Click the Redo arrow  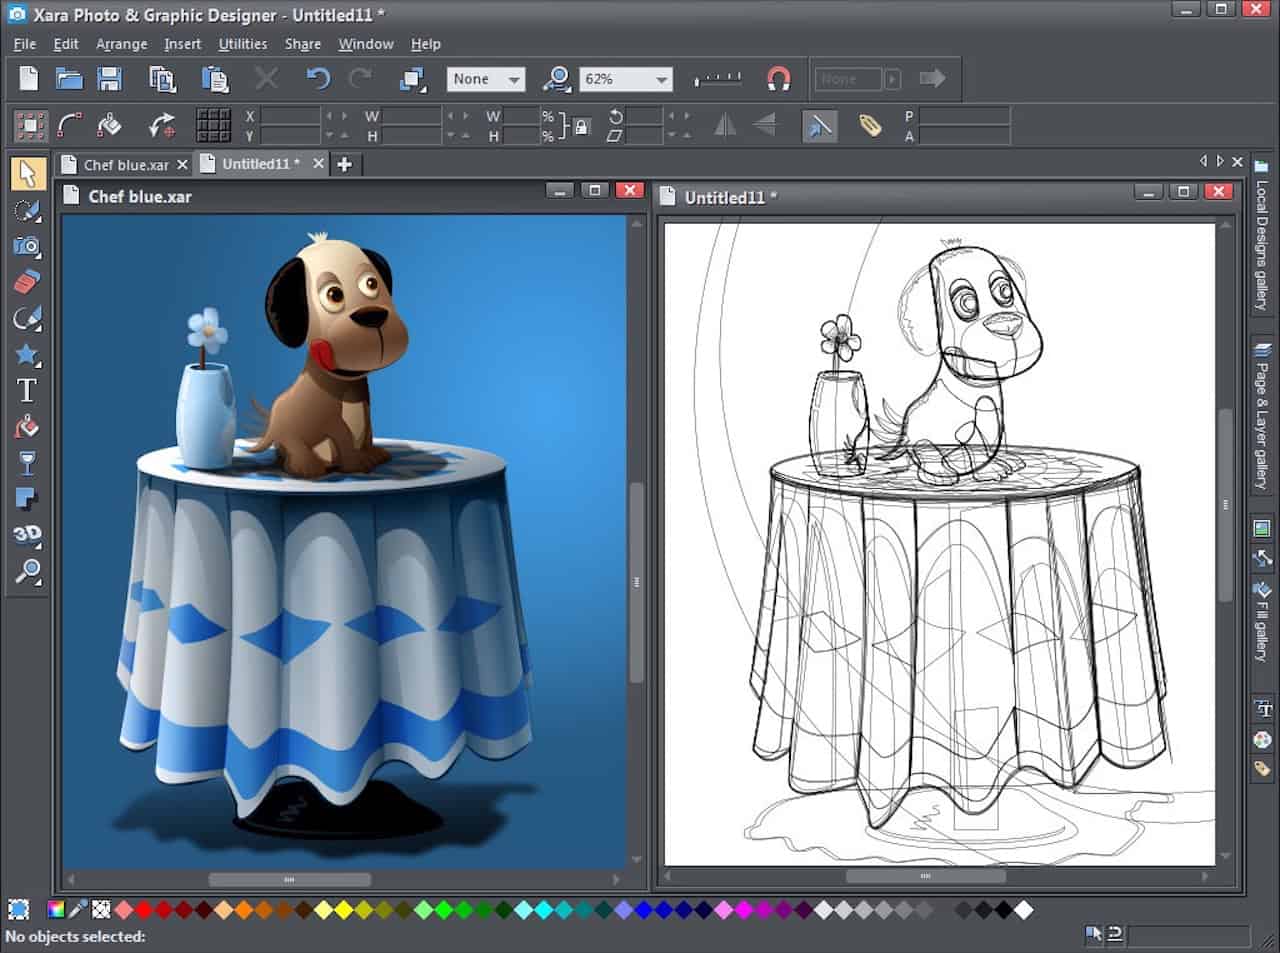click(x=360, y=79)
